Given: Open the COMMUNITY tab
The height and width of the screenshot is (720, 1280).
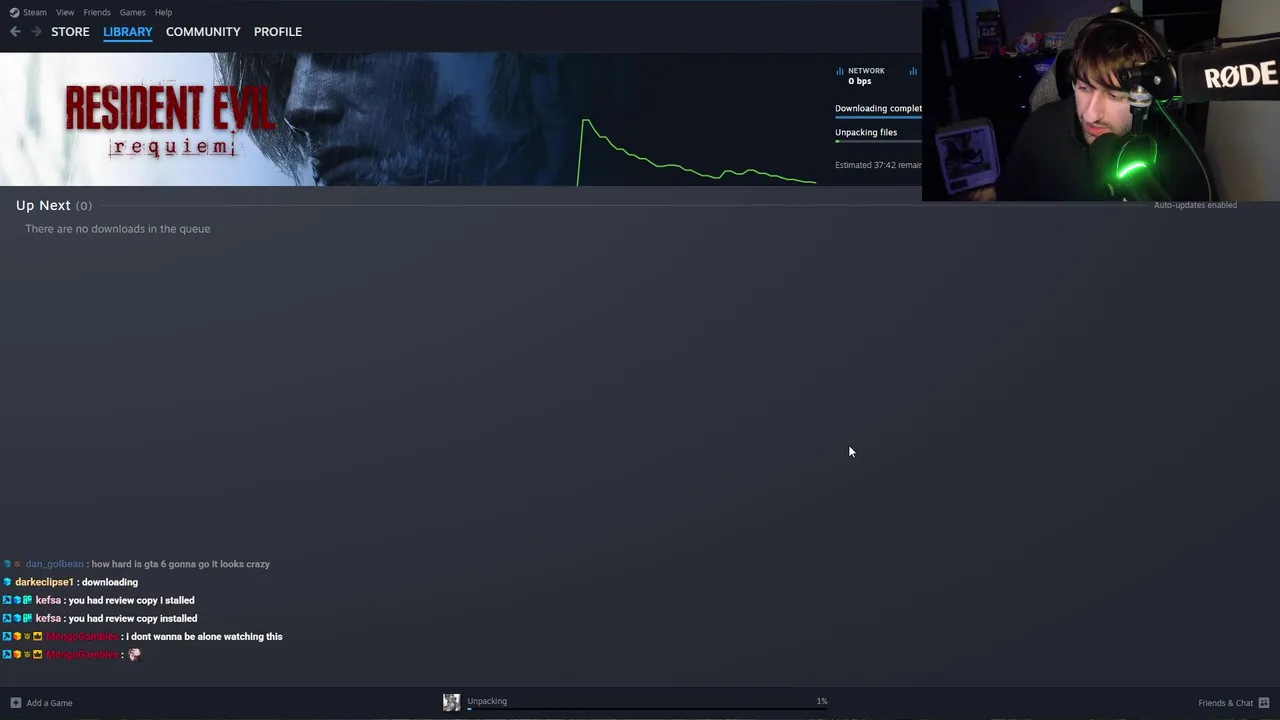Looking at the screenshot, I should pos(203,32).
